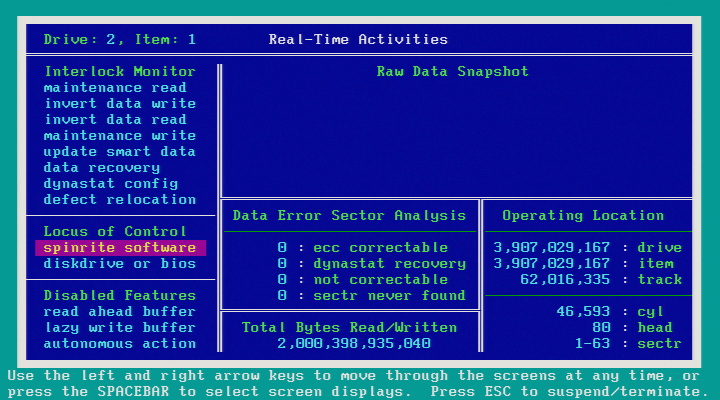The height and width of the screenshot is (400, 720).
Task: Click the 'ecc correctable' count row
Action: (x=363, y=248)
